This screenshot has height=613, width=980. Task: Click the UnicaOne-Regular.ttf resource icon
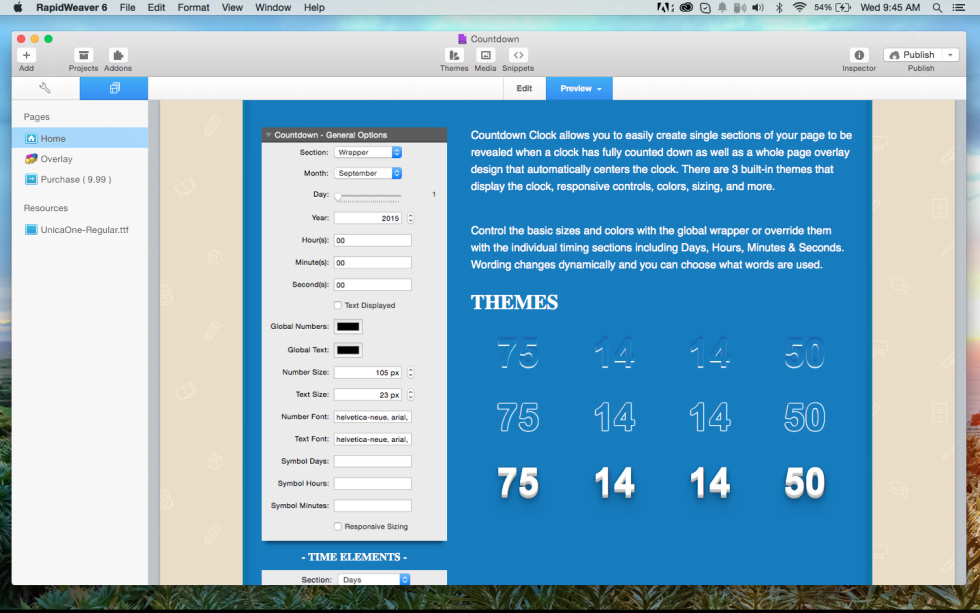point(31,229)
